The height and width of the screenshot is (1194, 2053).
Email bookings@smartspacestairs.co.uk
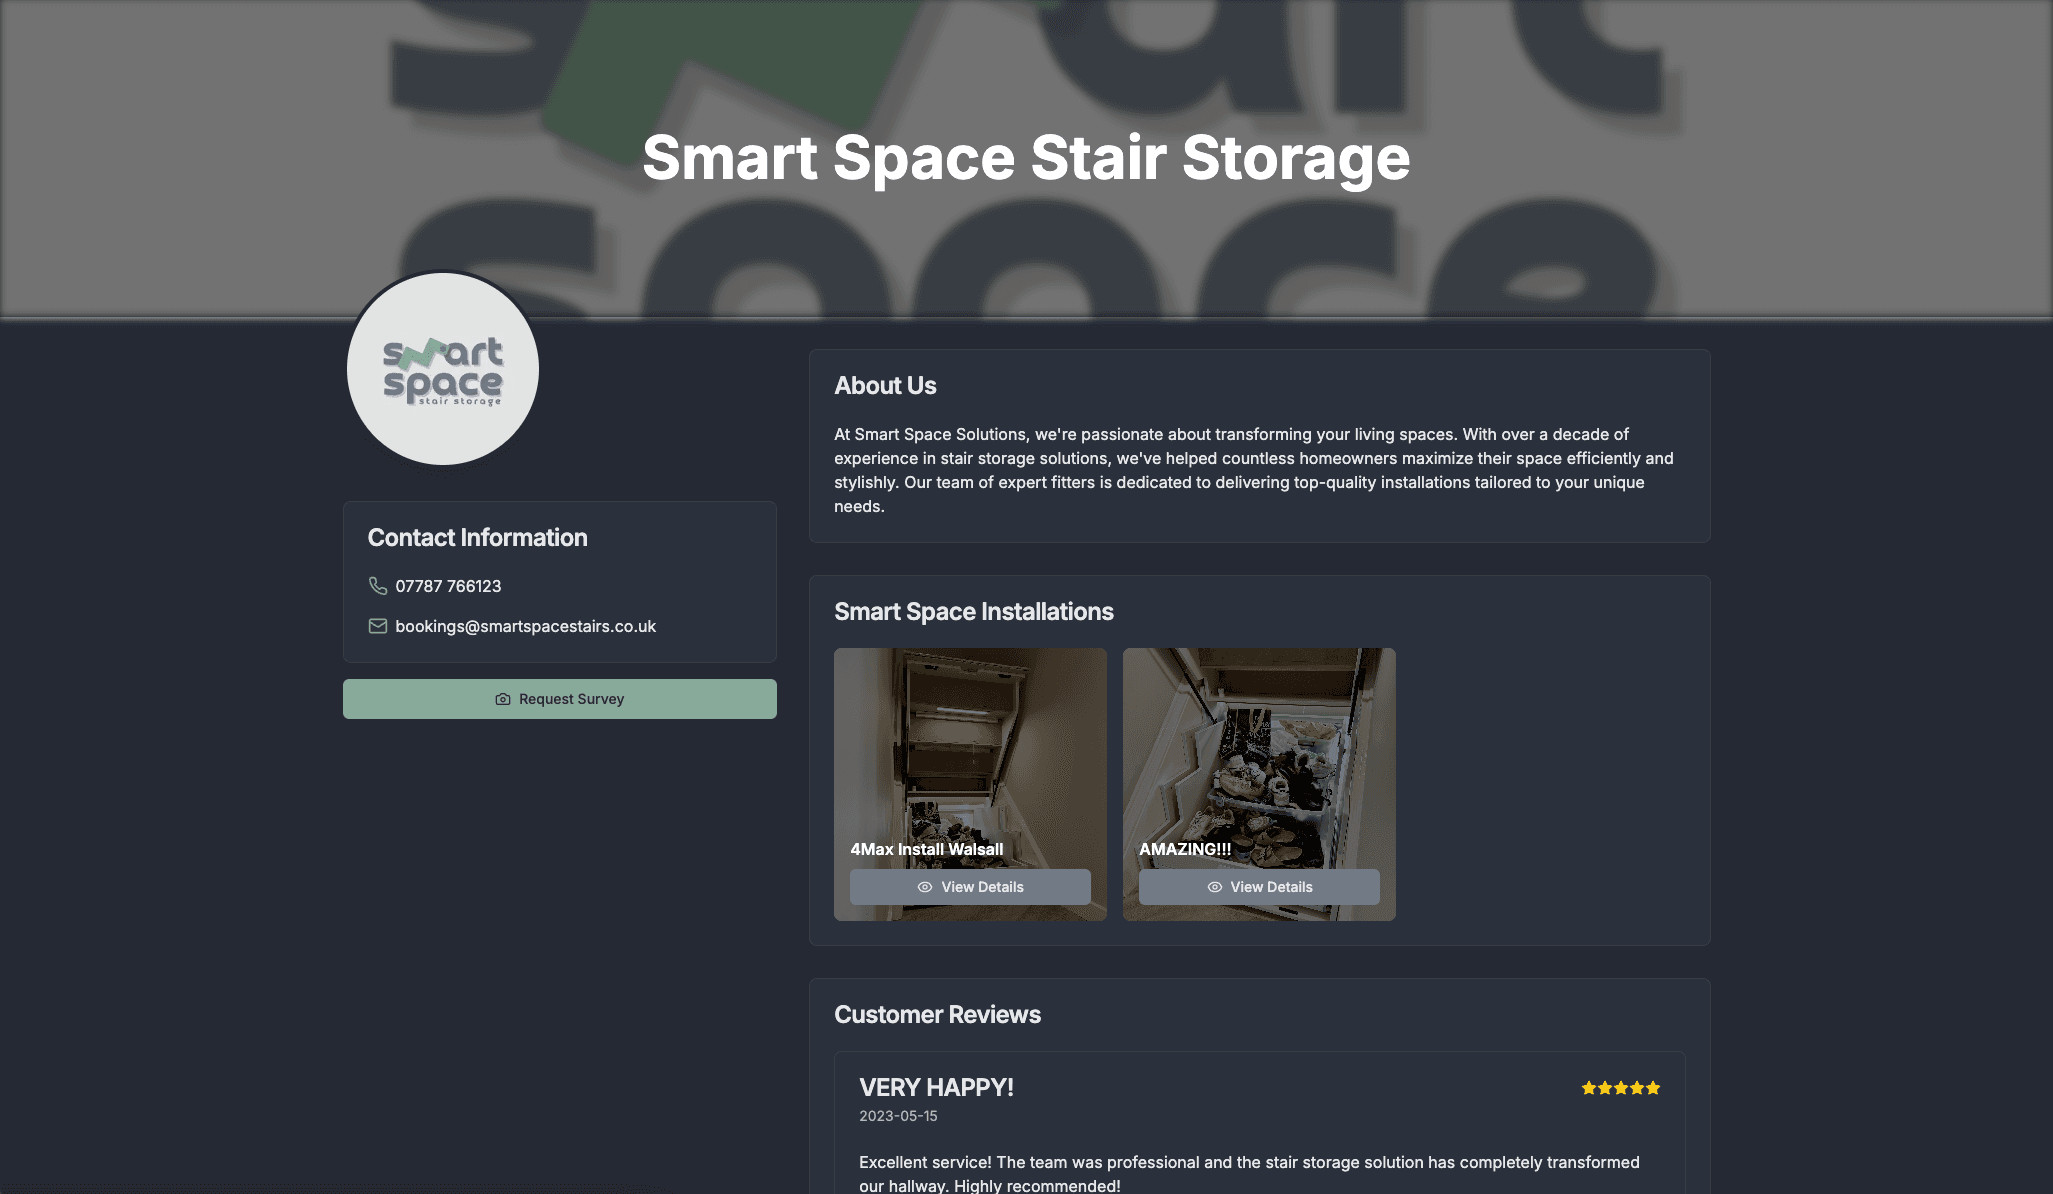(x=525, y=626)
